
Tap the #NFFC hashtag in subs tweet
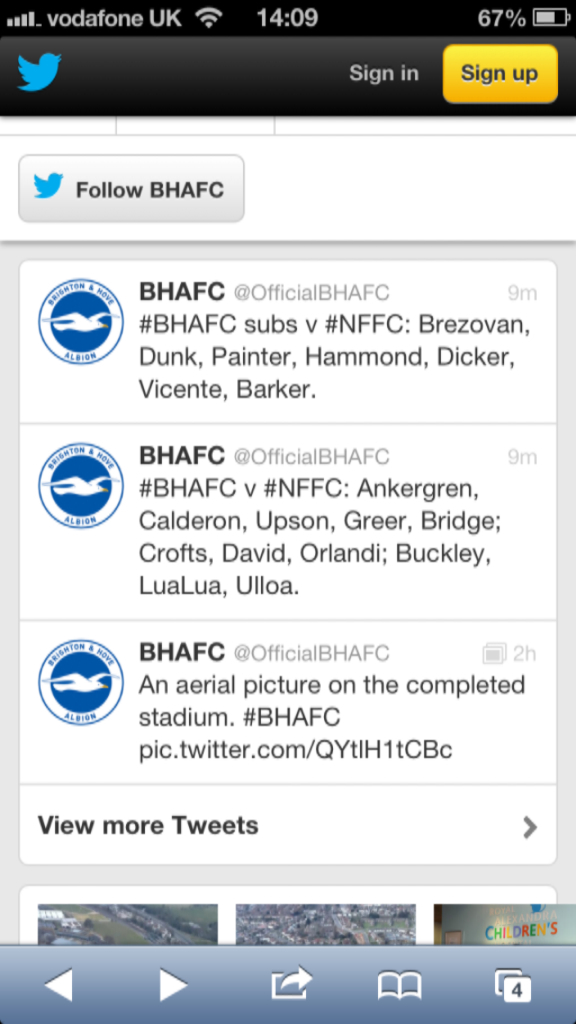click(366, 325)
